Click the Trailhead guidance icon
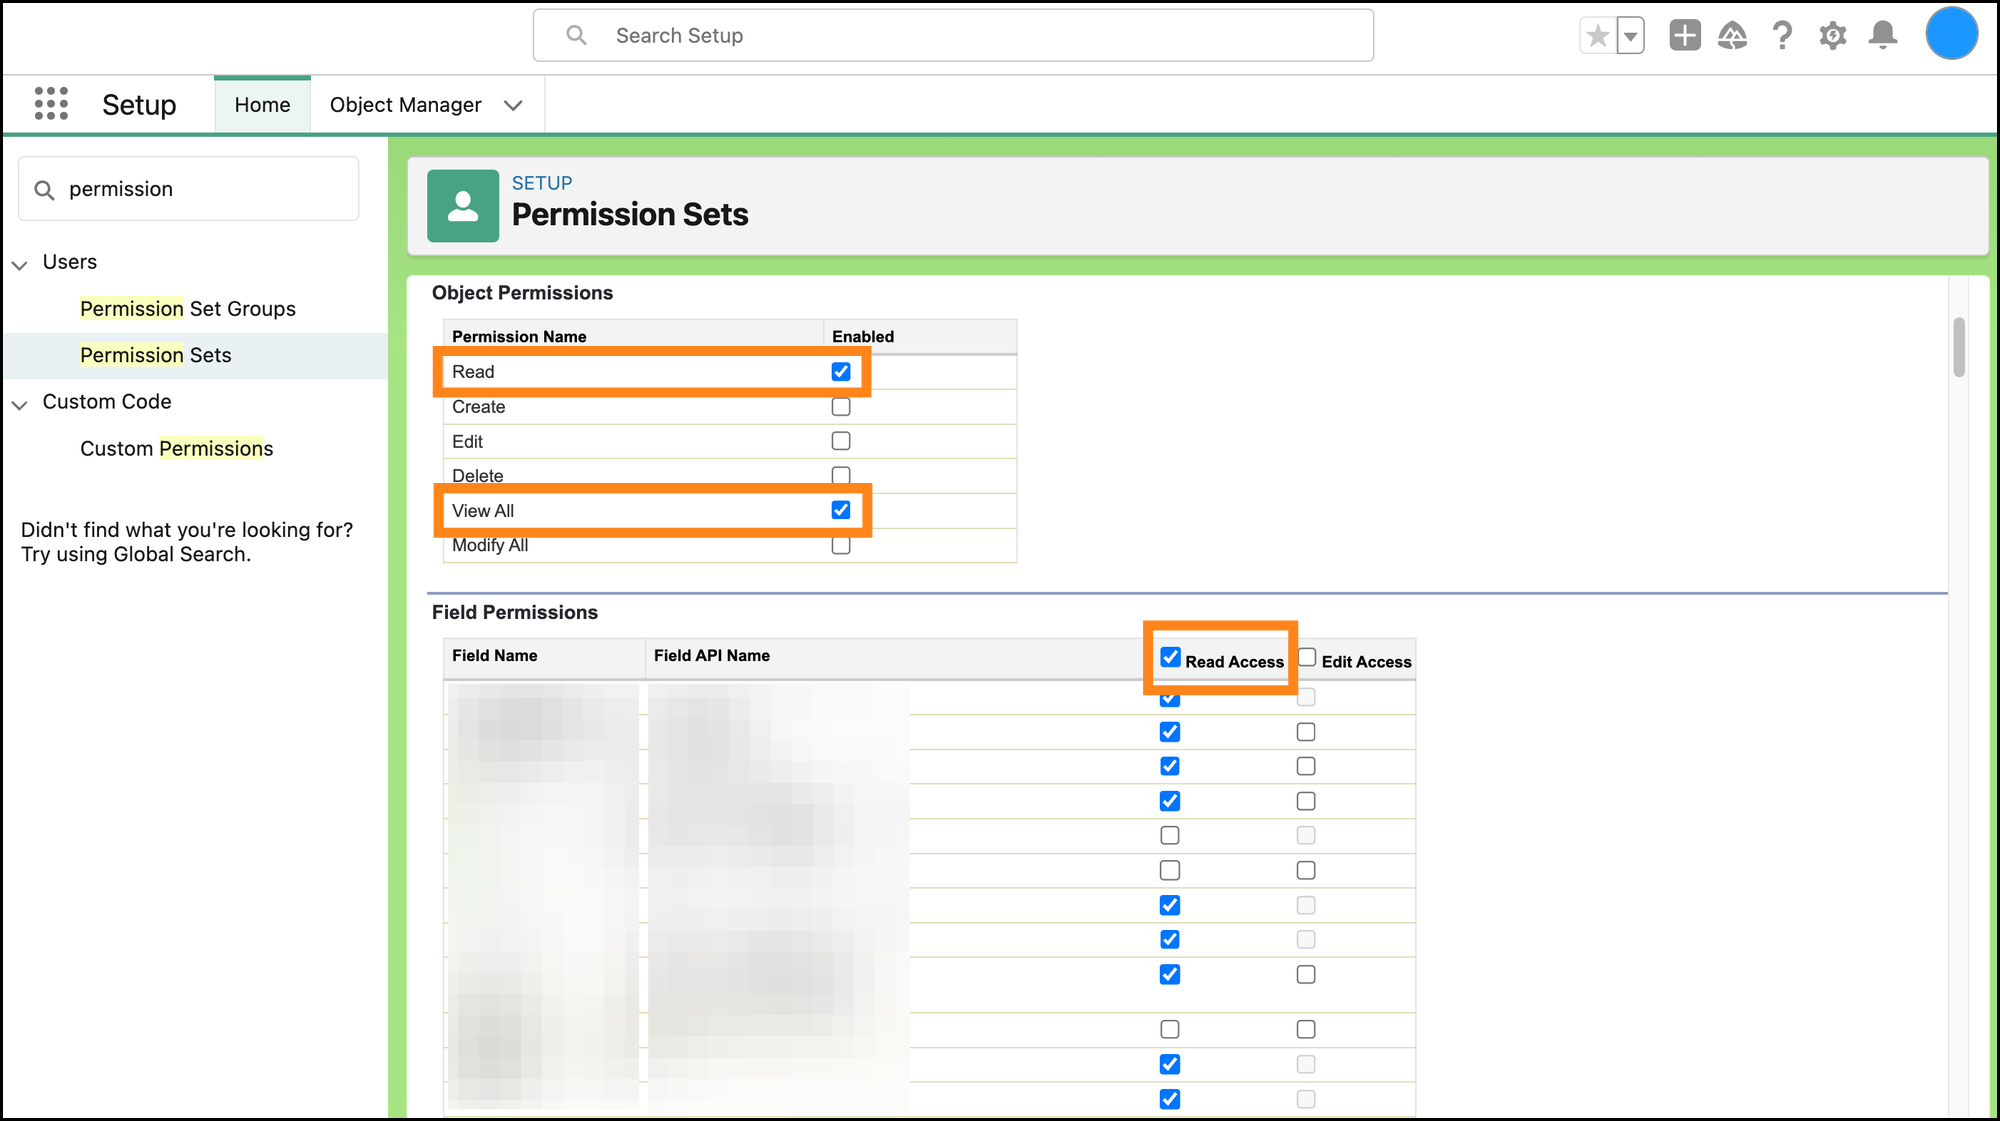Screen dimensions: 2000x1121 [x=1733, y=37]
